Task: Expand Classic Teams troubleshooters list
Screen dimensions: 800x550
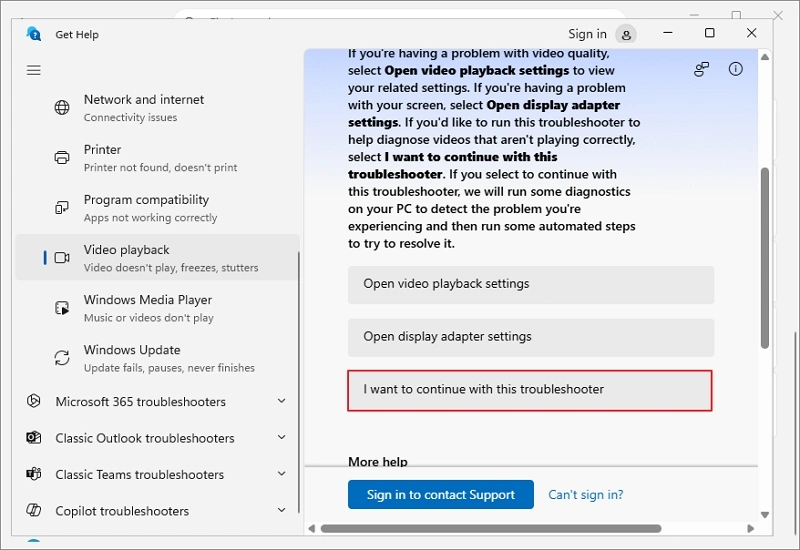Action: click(282, 473)
